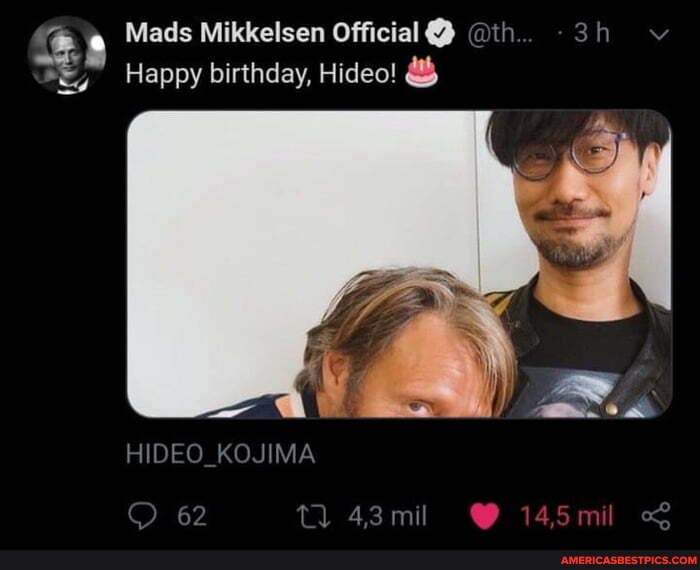Click the birthday cake emoji
This screenshot has width=700, height=570.
tap(421, 72)
